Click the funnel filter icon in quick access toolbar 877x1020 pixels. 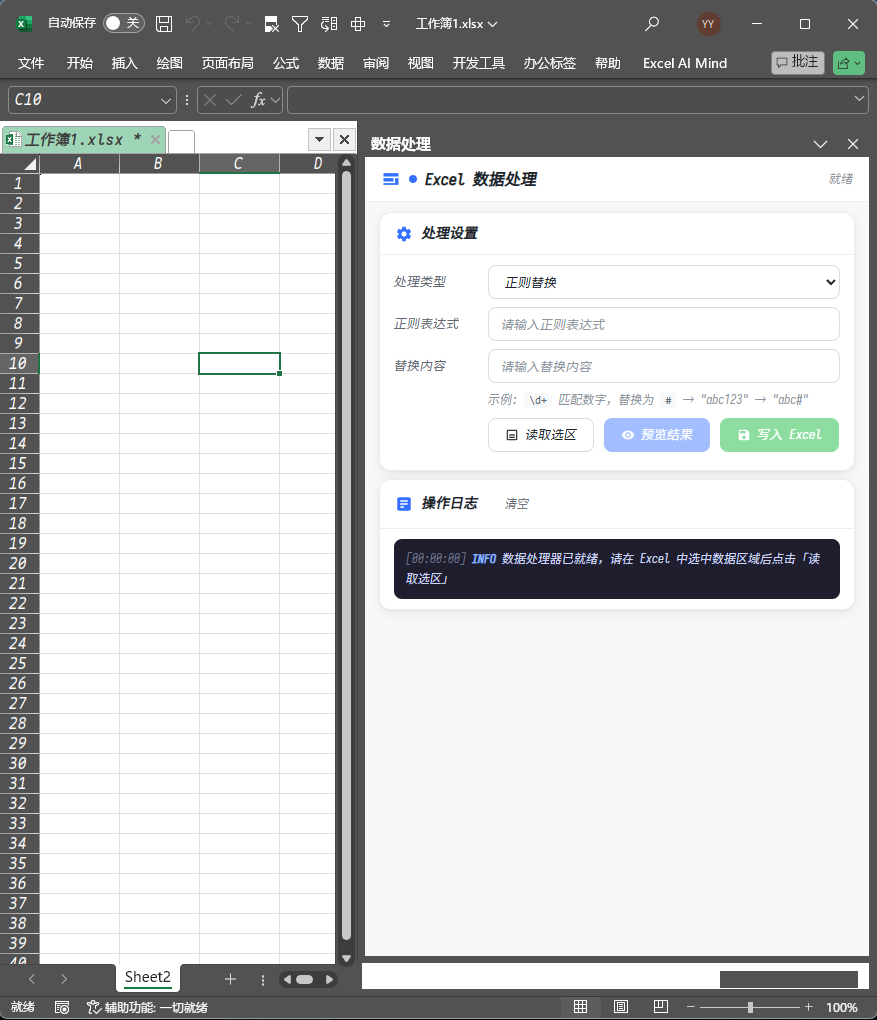[x=299, y=24]
